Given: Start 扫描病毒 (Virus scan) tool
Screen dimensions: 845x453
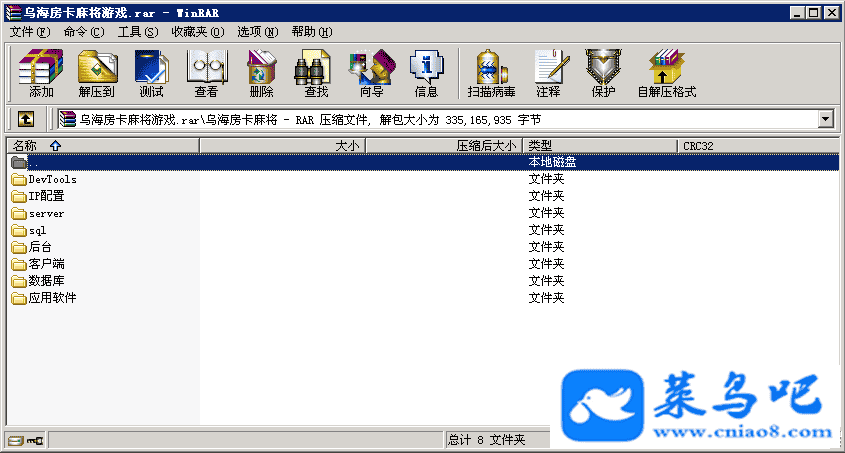Looking at the screenshot, I should (491, 74).
